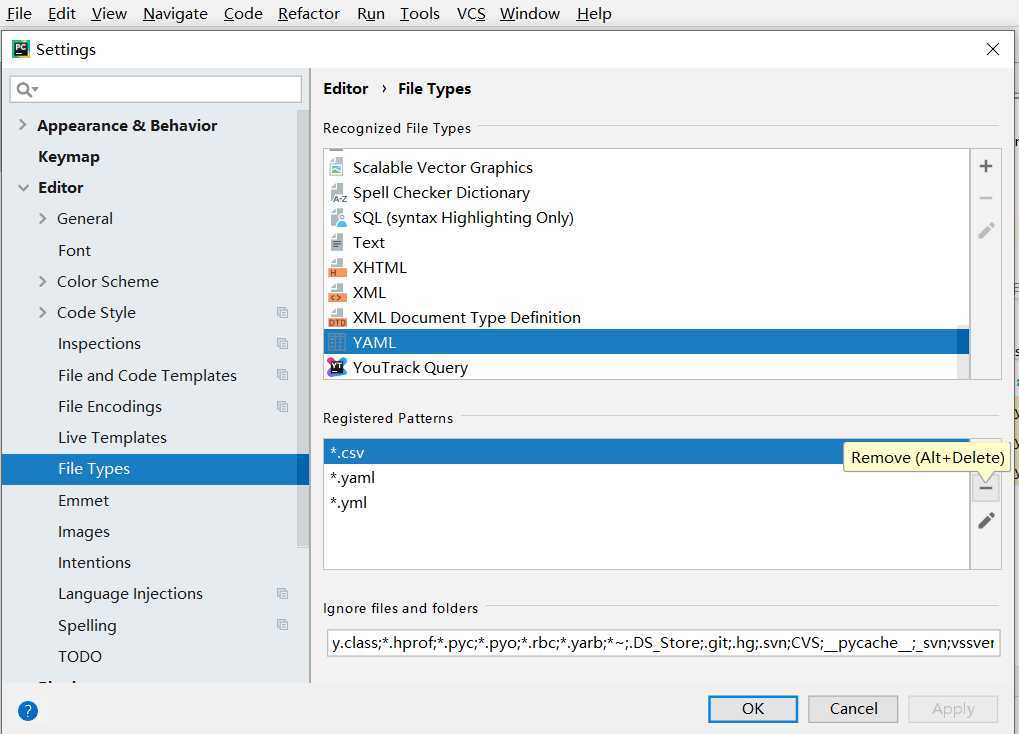
Task: Expand Appearance & Behavior section
Action: pos(23,125)
